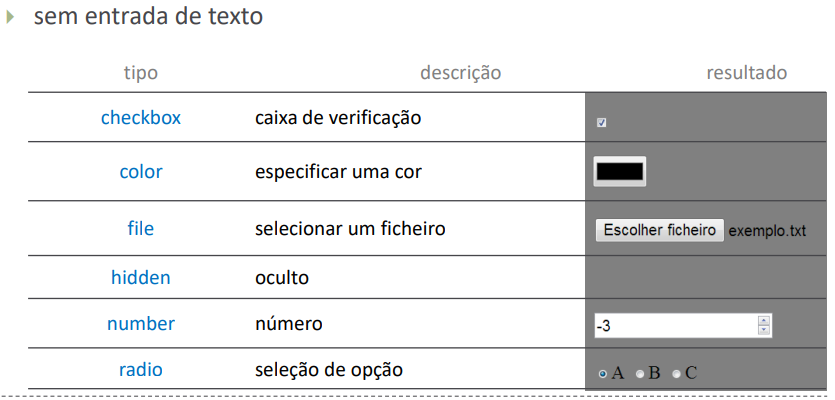The width and height of the screenshot is (835, 400).
Task: Select radio option B
Action: (x=640, y=374)
